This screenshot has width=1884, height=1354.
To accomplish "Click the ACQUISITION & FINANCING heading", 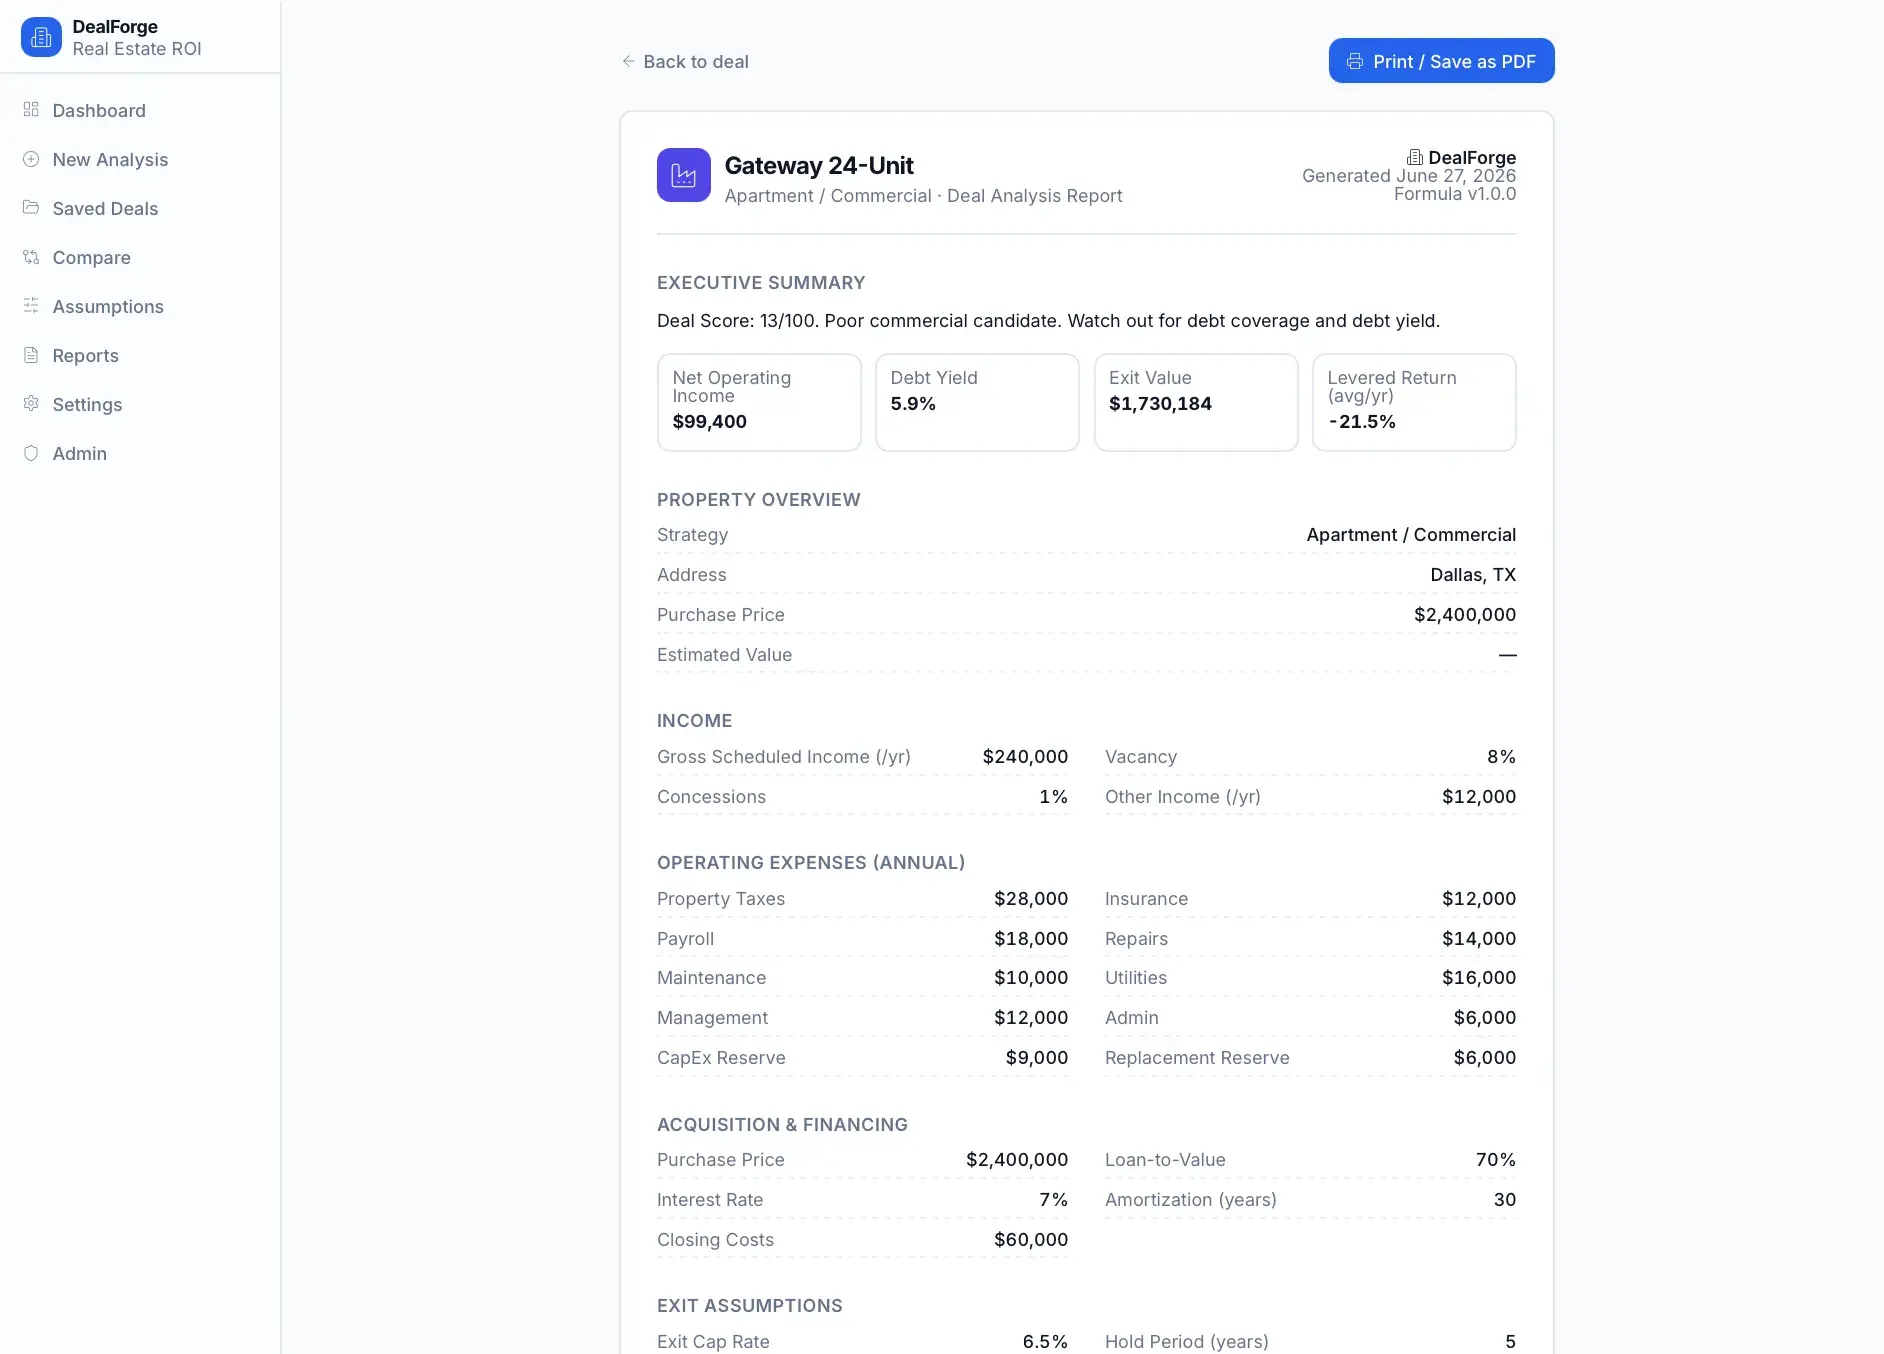I will pos(782,1125).
